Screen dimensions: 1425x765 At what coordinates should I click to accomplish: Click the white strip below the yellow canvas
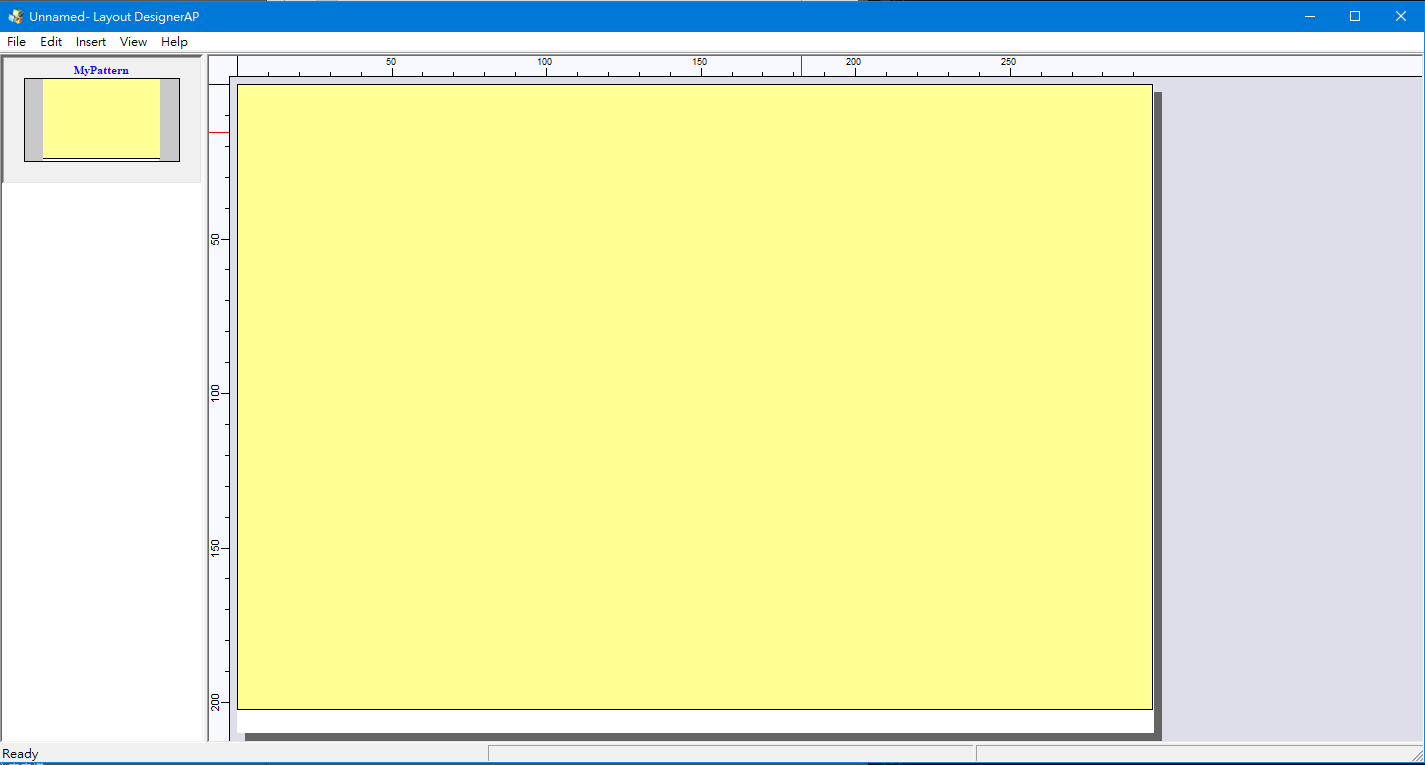click(x=694, y=721)
